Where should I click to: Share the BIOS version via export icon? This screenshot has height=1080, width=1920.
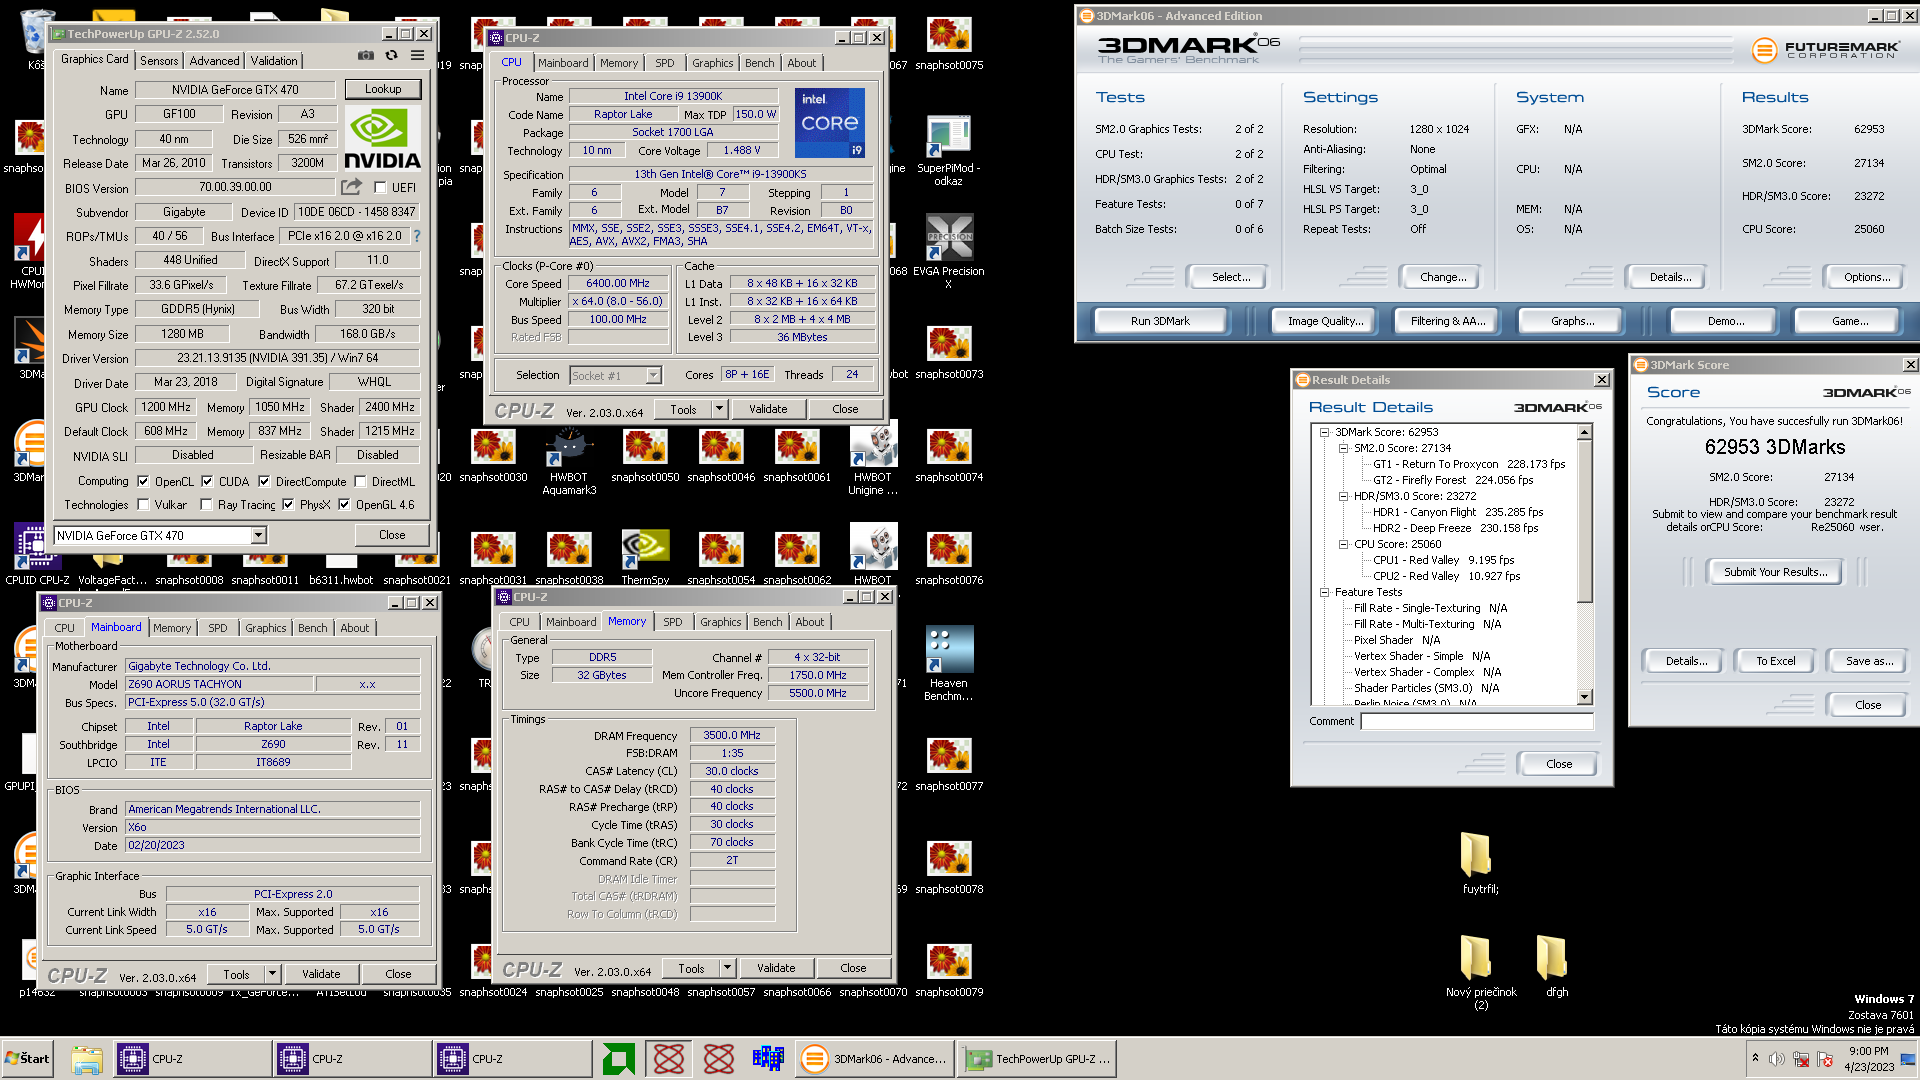[x=351, y=187]
